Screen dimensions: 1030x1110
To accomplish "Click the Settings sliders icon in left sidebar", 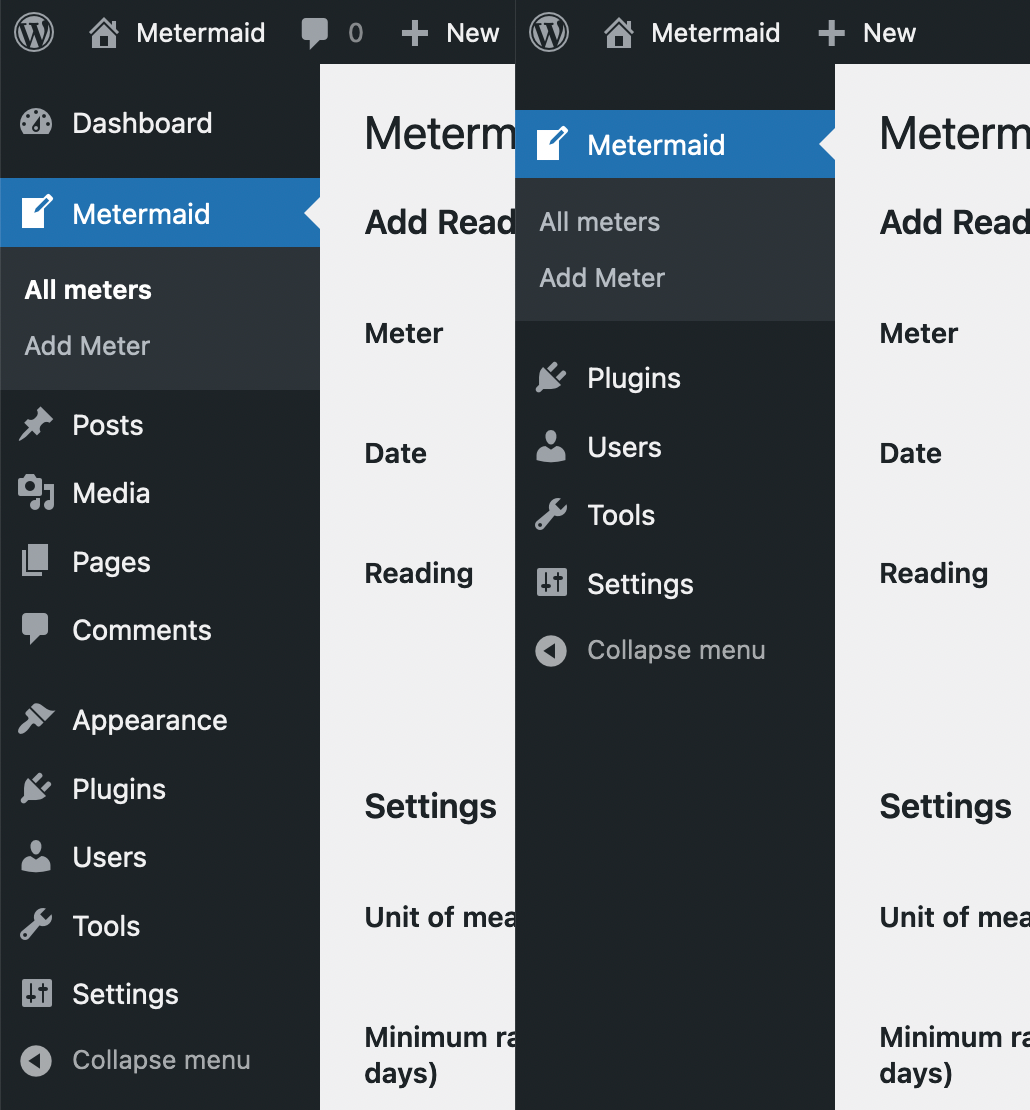I will point(37,993).
